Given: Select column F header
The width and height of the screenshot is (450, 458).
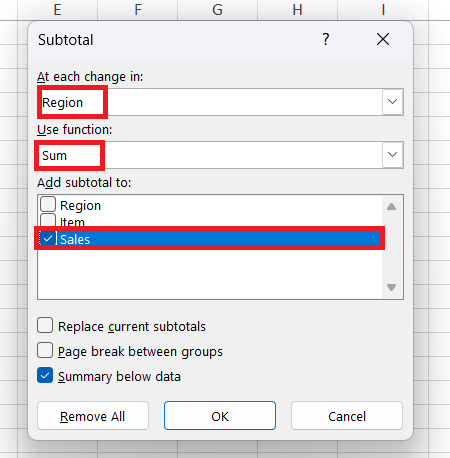Looking at the screenshot, I should click(x=138, y=10).
